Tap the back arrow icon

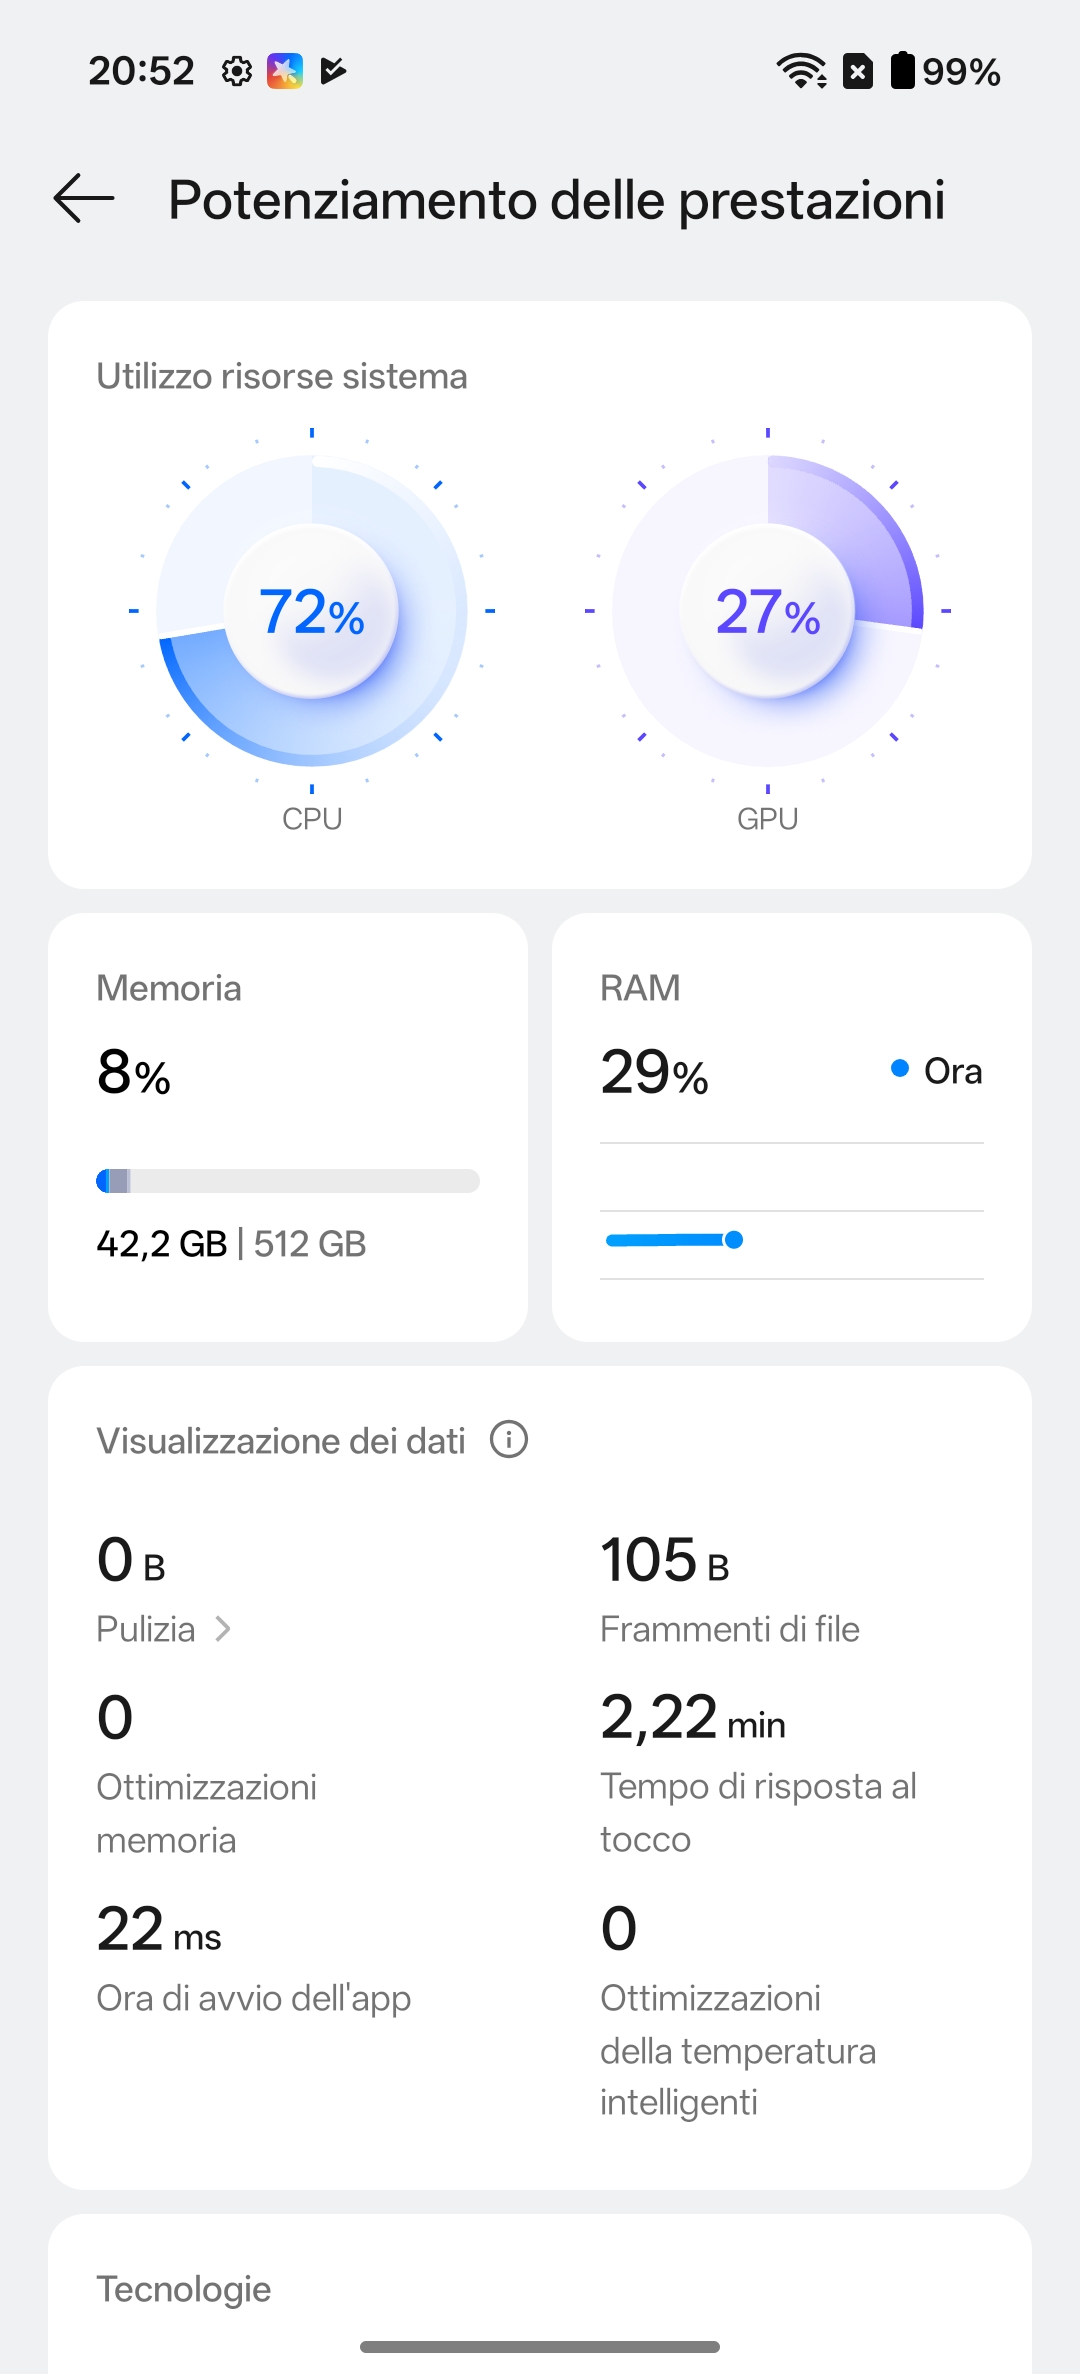click(x=84, y=198)
